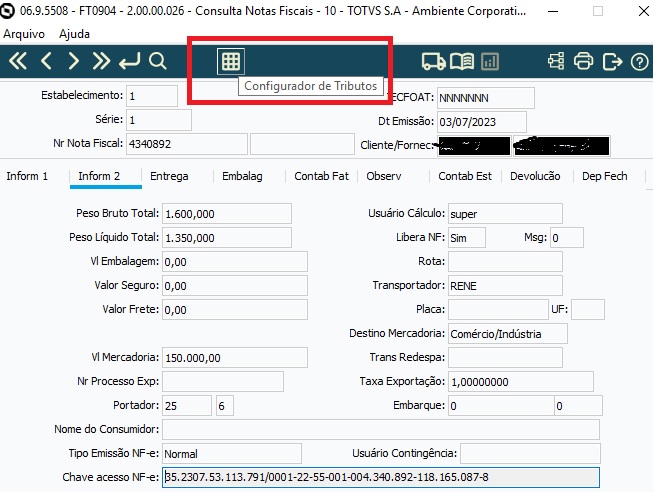Click the UF field
Viewport: 653px width, 492px height.
point(588,310)
